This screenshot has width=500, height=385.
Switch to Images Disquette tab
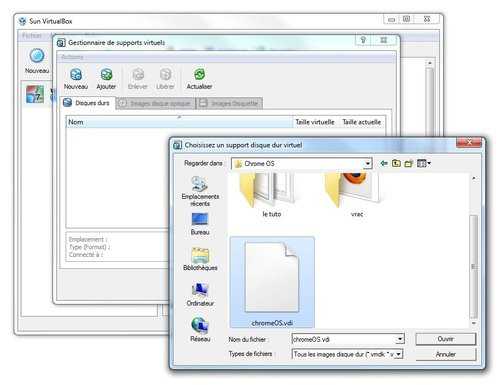[229, 103]
